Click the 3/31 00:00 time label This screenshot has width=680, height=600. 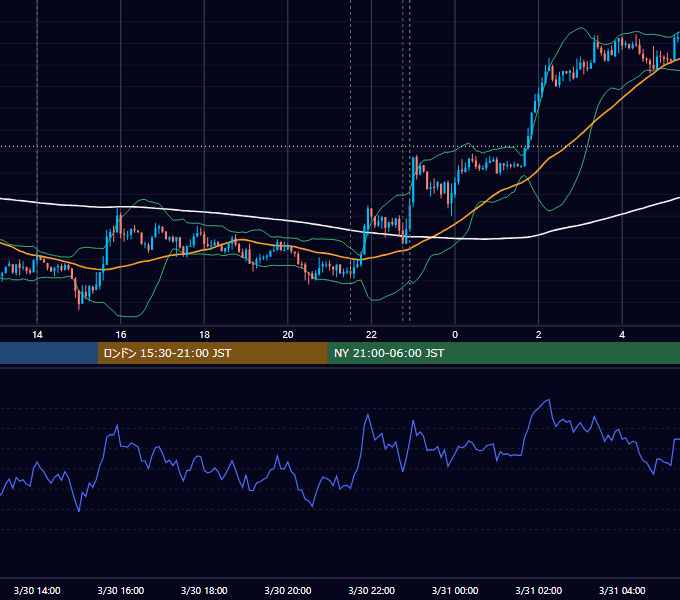click(455, 590)
